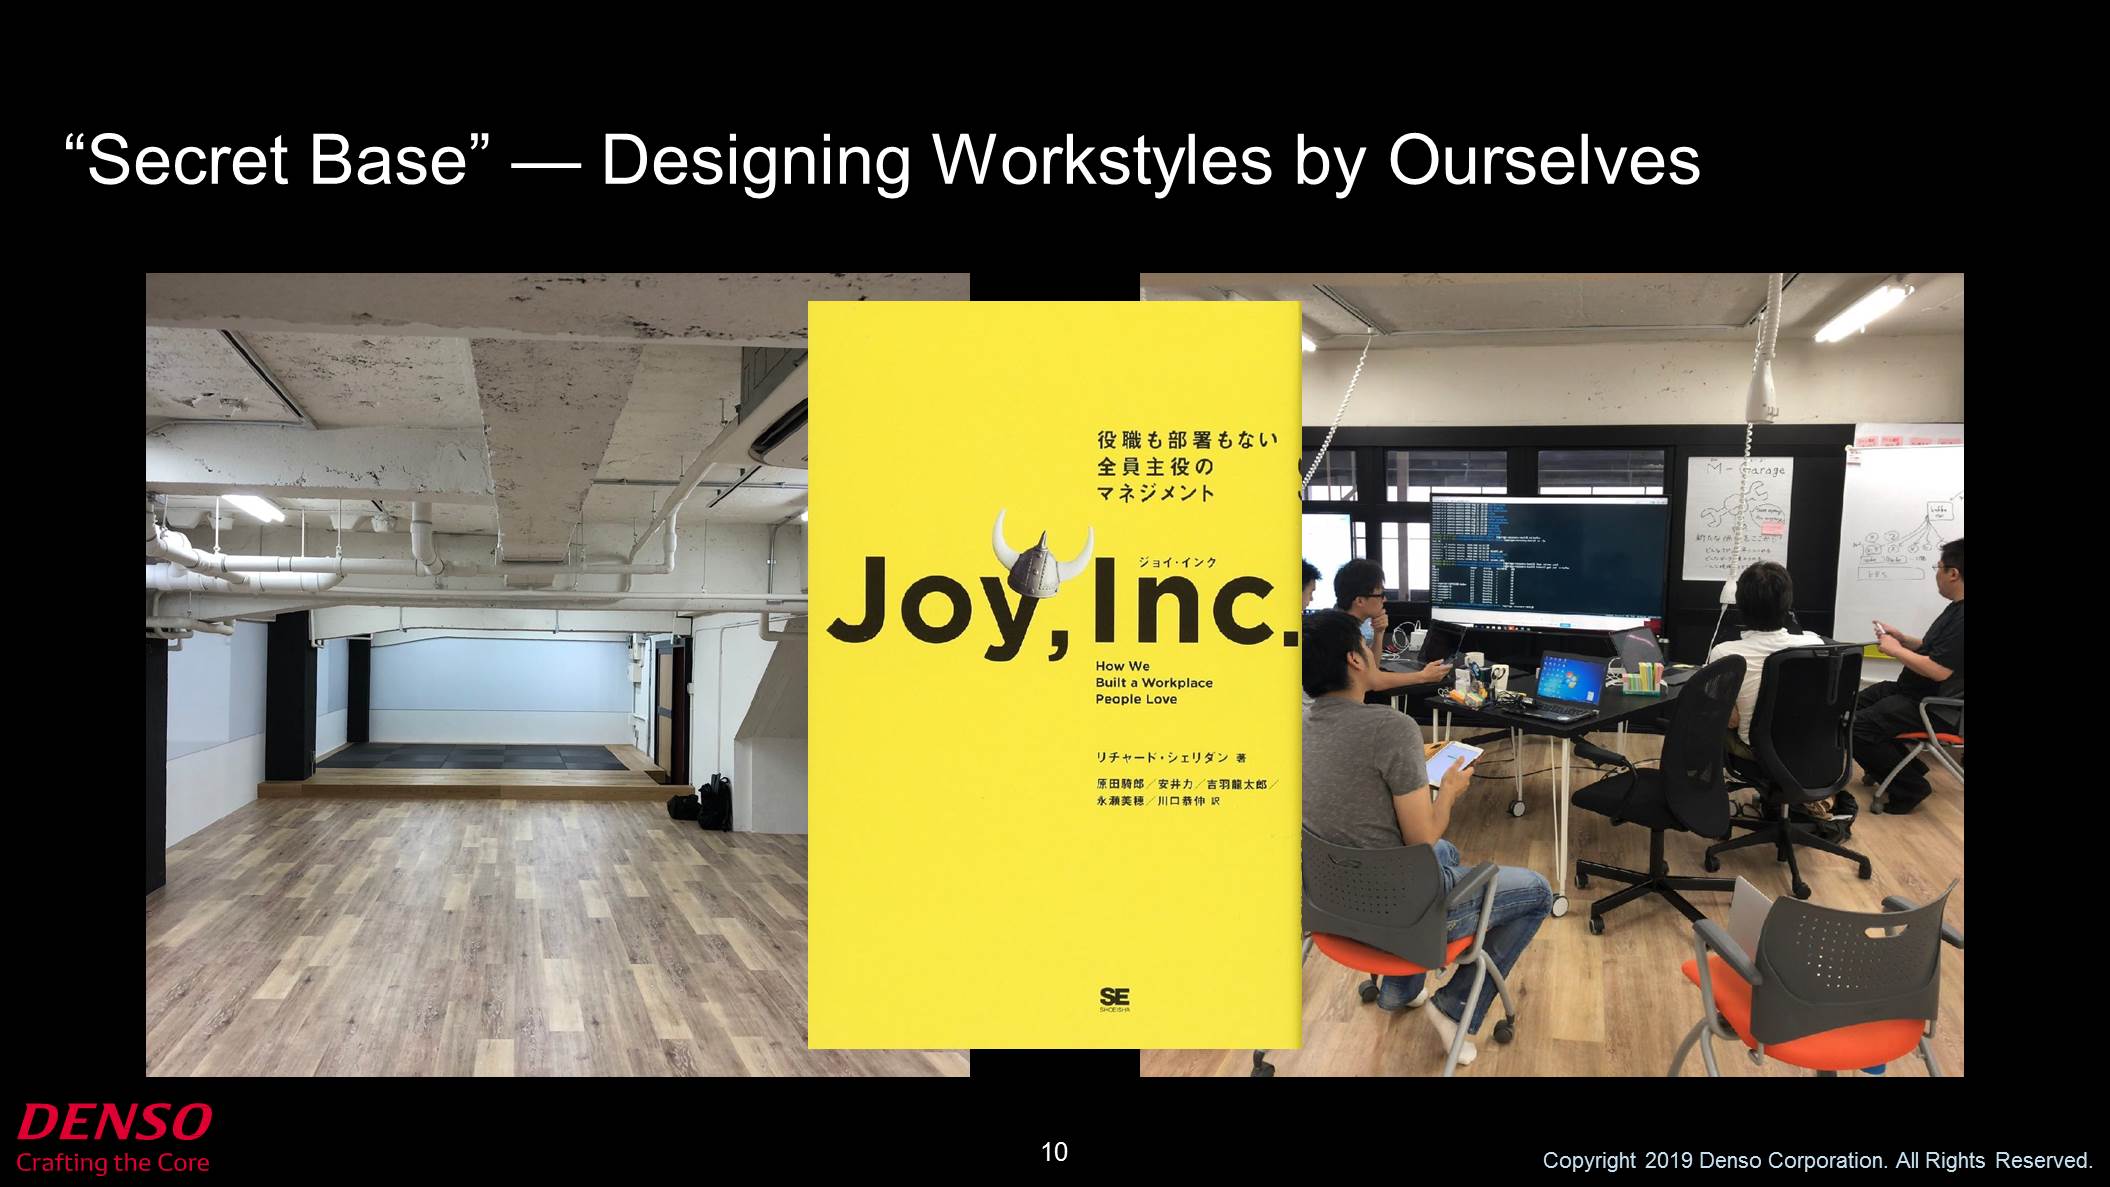Select the empty room photo on left

pos(477,675)
